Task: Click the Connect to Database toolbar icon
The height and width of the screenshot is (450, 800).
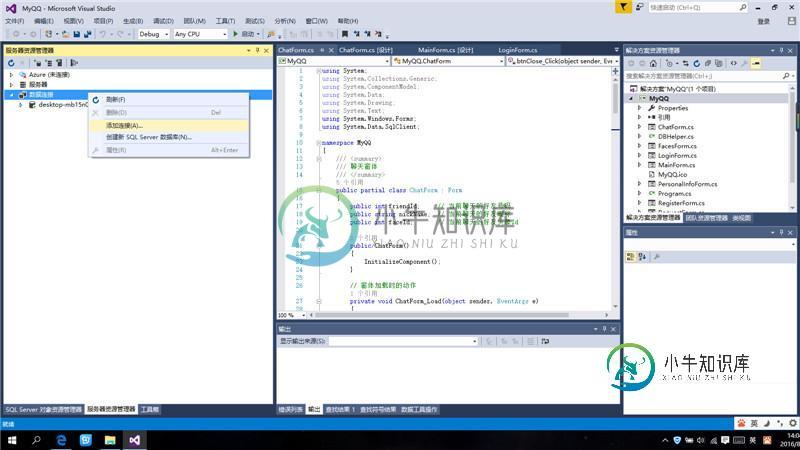Action: point(37,63)
